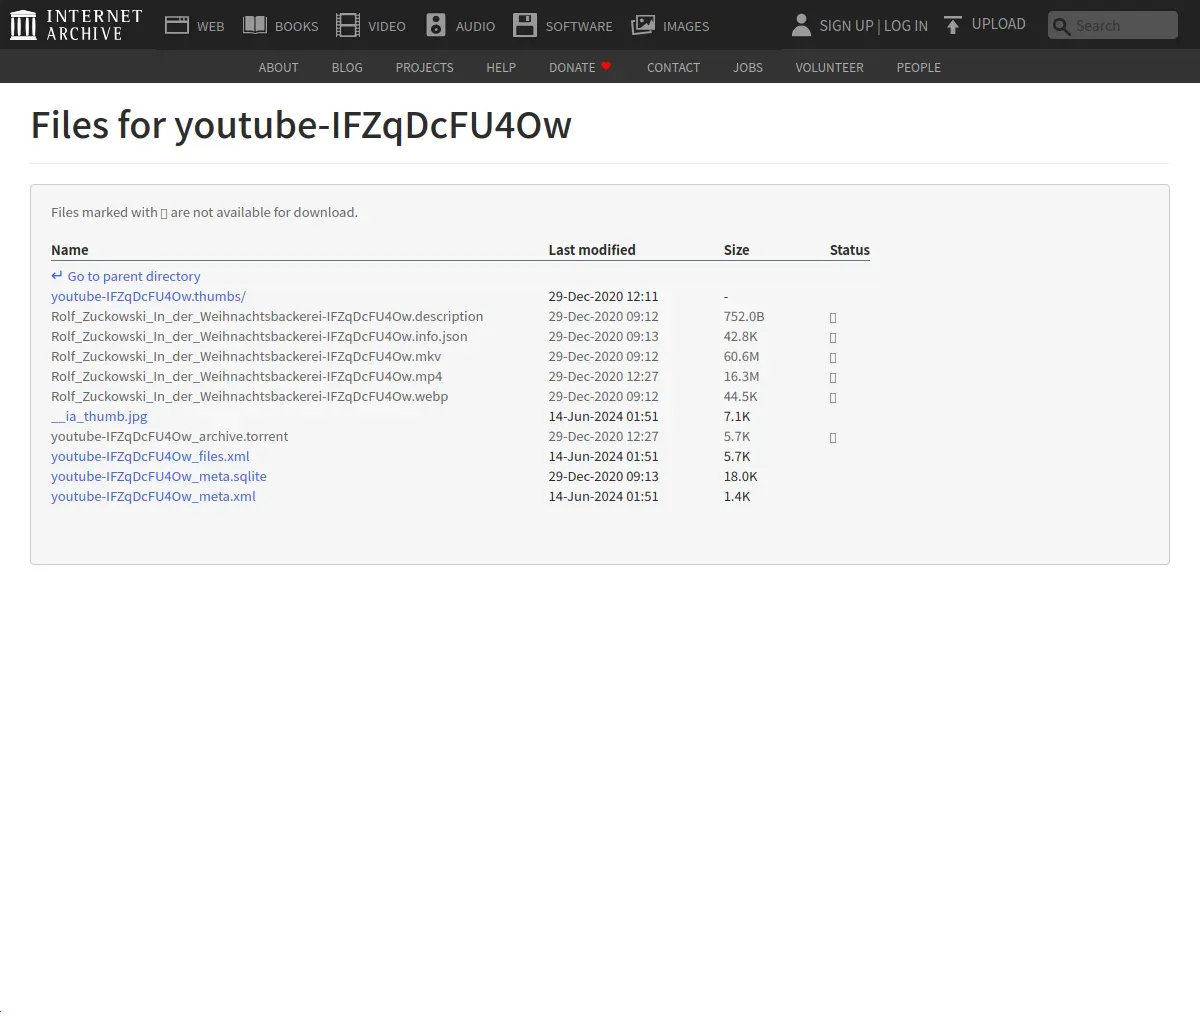Screen dimensions: 1200x1020
Task: Select the SOFTWARE label in the top bar
Action: pyautogui.click(x=579, y=26)
